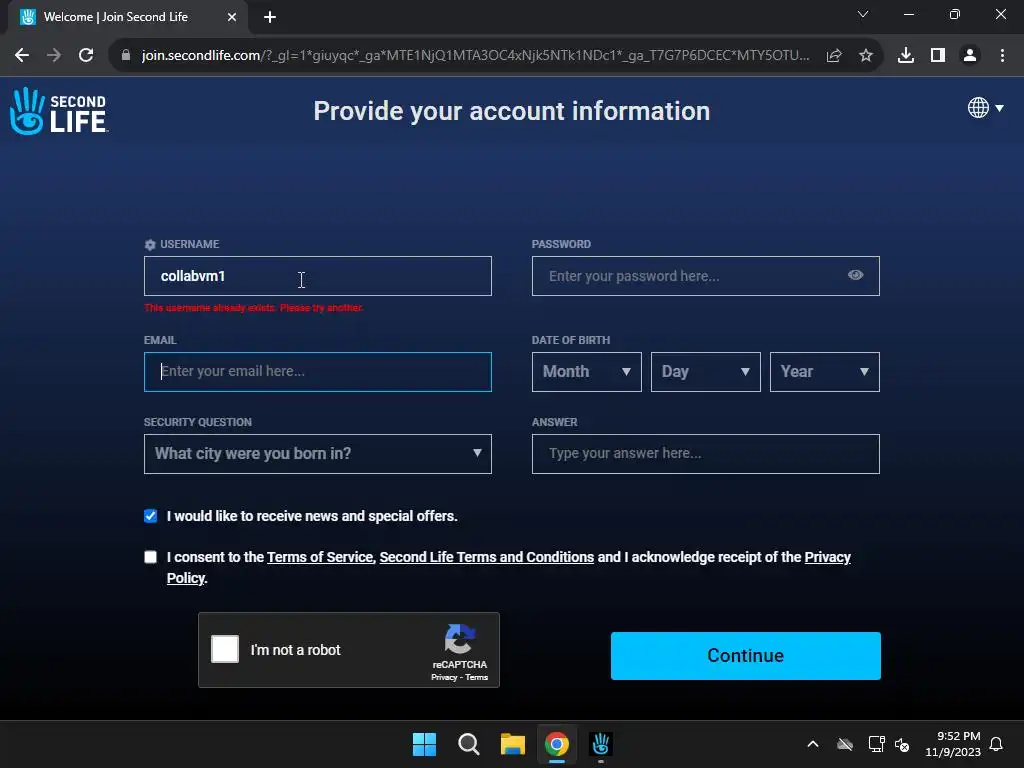This screenshot has width=1024, height=768.
Task: Show hidden tray icons chevron
Action: coord(813,744)
